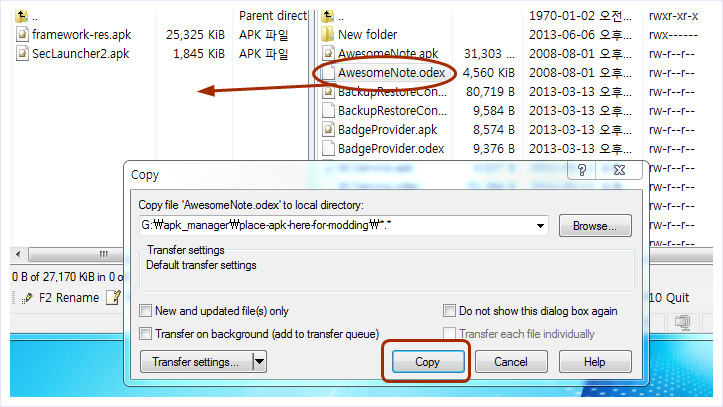
Task: Select the BadgeProvider.apk file icon
Action: pos(328,130)
